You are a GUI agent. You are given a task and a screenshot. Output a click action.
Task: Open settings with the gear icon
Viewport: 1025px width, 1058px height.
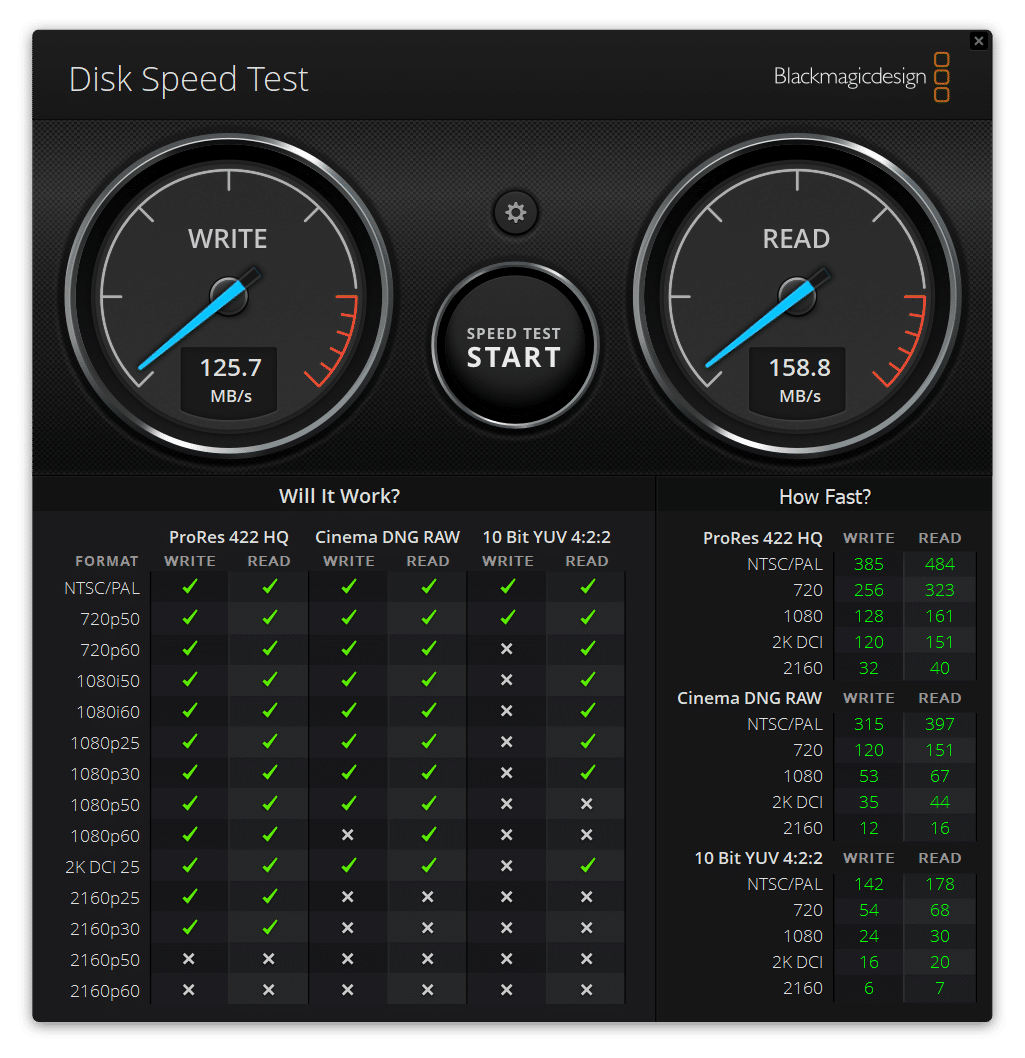point(516,213)
